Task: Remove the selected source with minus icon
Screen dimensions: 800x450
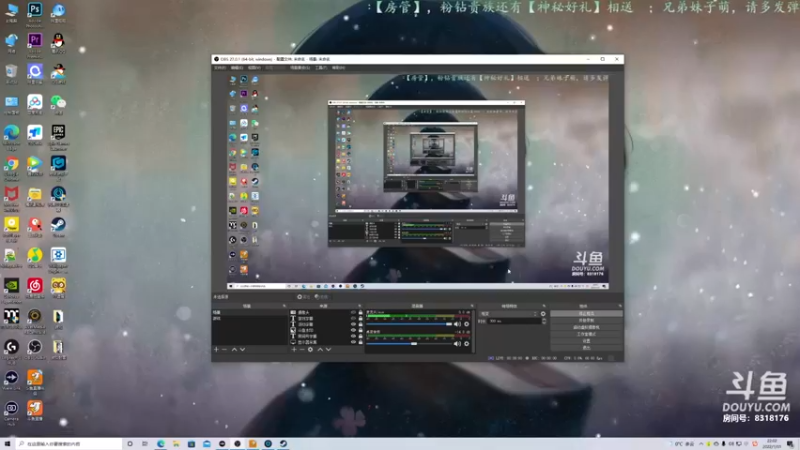Action: (x=302, y=349)
